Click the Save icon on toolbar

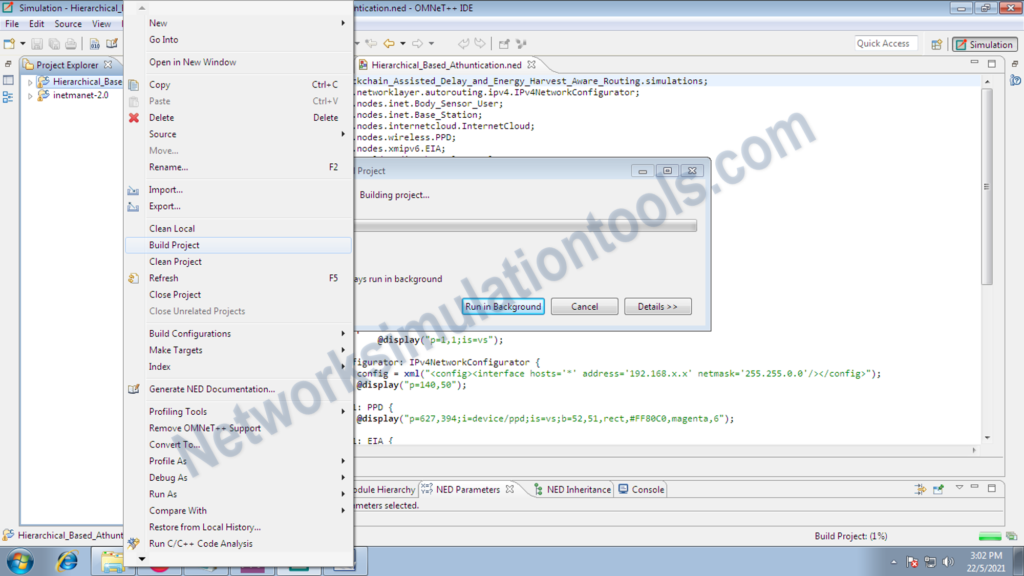pos(36,43)
